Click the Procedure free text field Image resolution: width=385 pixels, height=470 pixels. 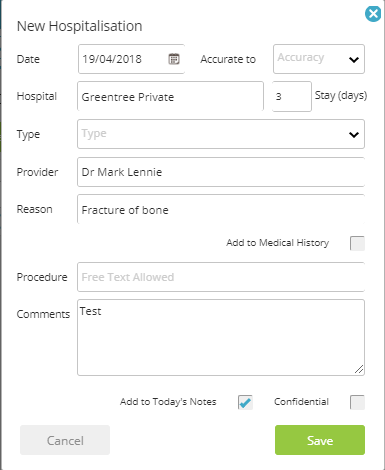tap(221, 277)
